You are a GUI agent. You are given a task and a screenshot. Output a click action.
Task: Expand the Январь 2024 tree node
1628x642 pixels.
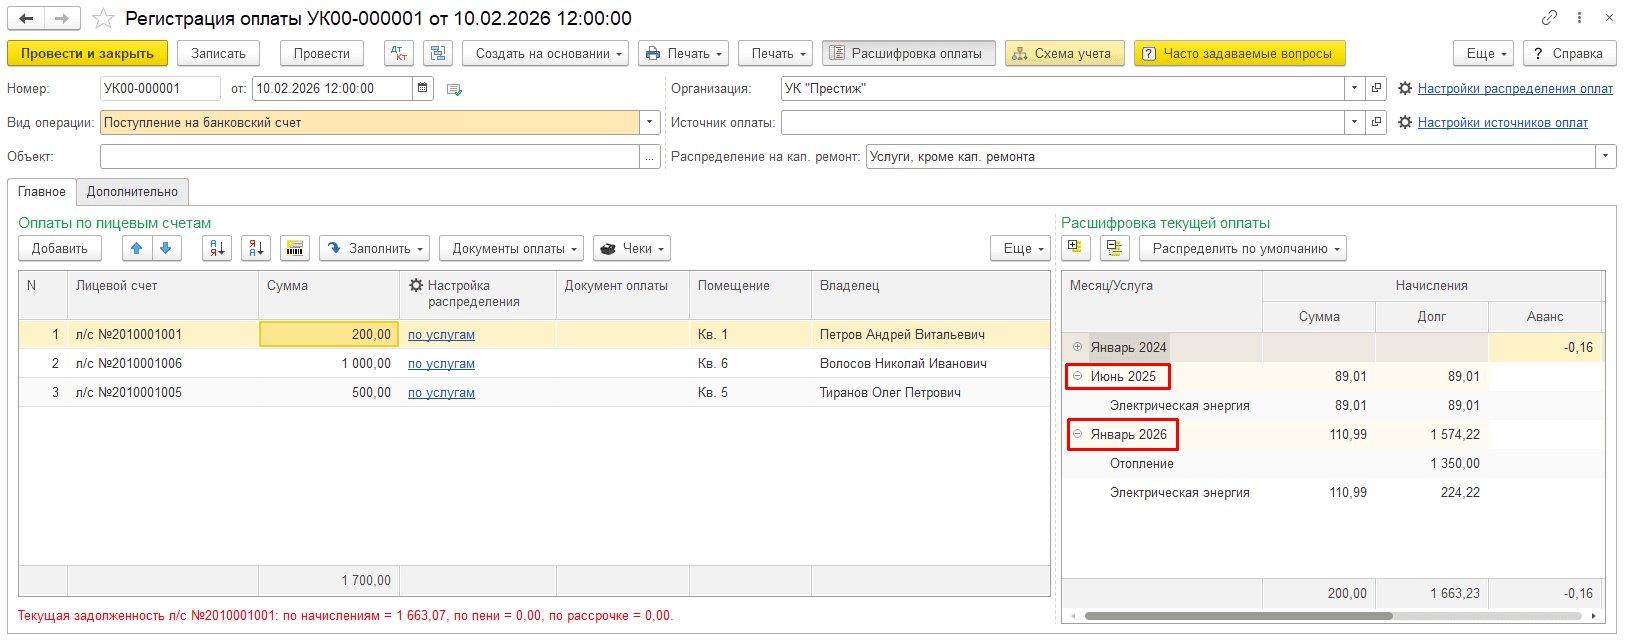coord(1077,347)
